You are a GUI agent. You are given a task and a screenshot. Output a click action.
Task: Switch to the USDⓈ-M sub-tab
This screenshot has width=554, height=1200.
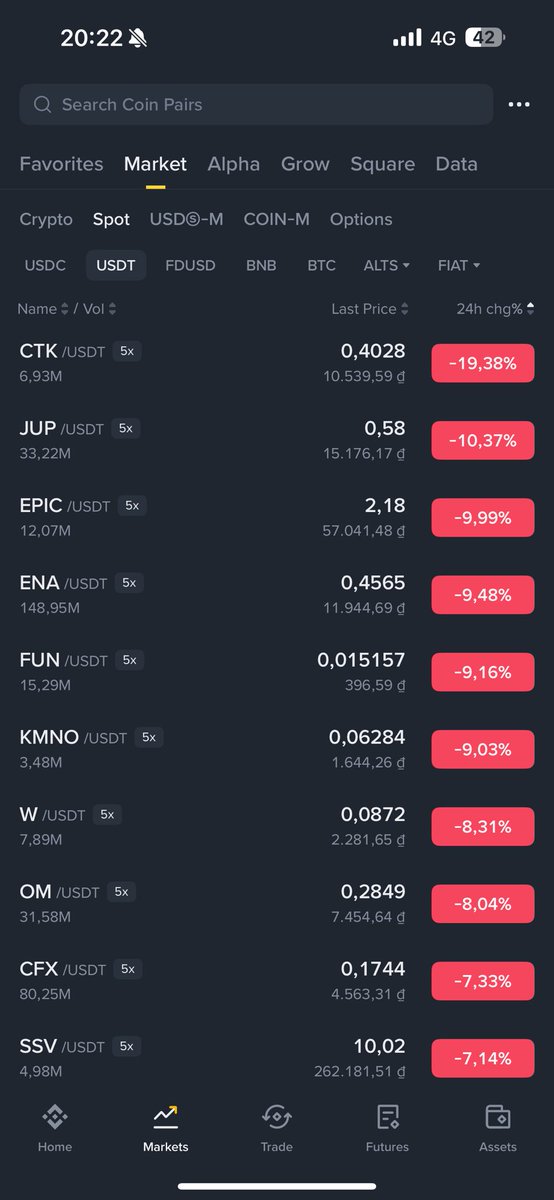coord(187,219)
